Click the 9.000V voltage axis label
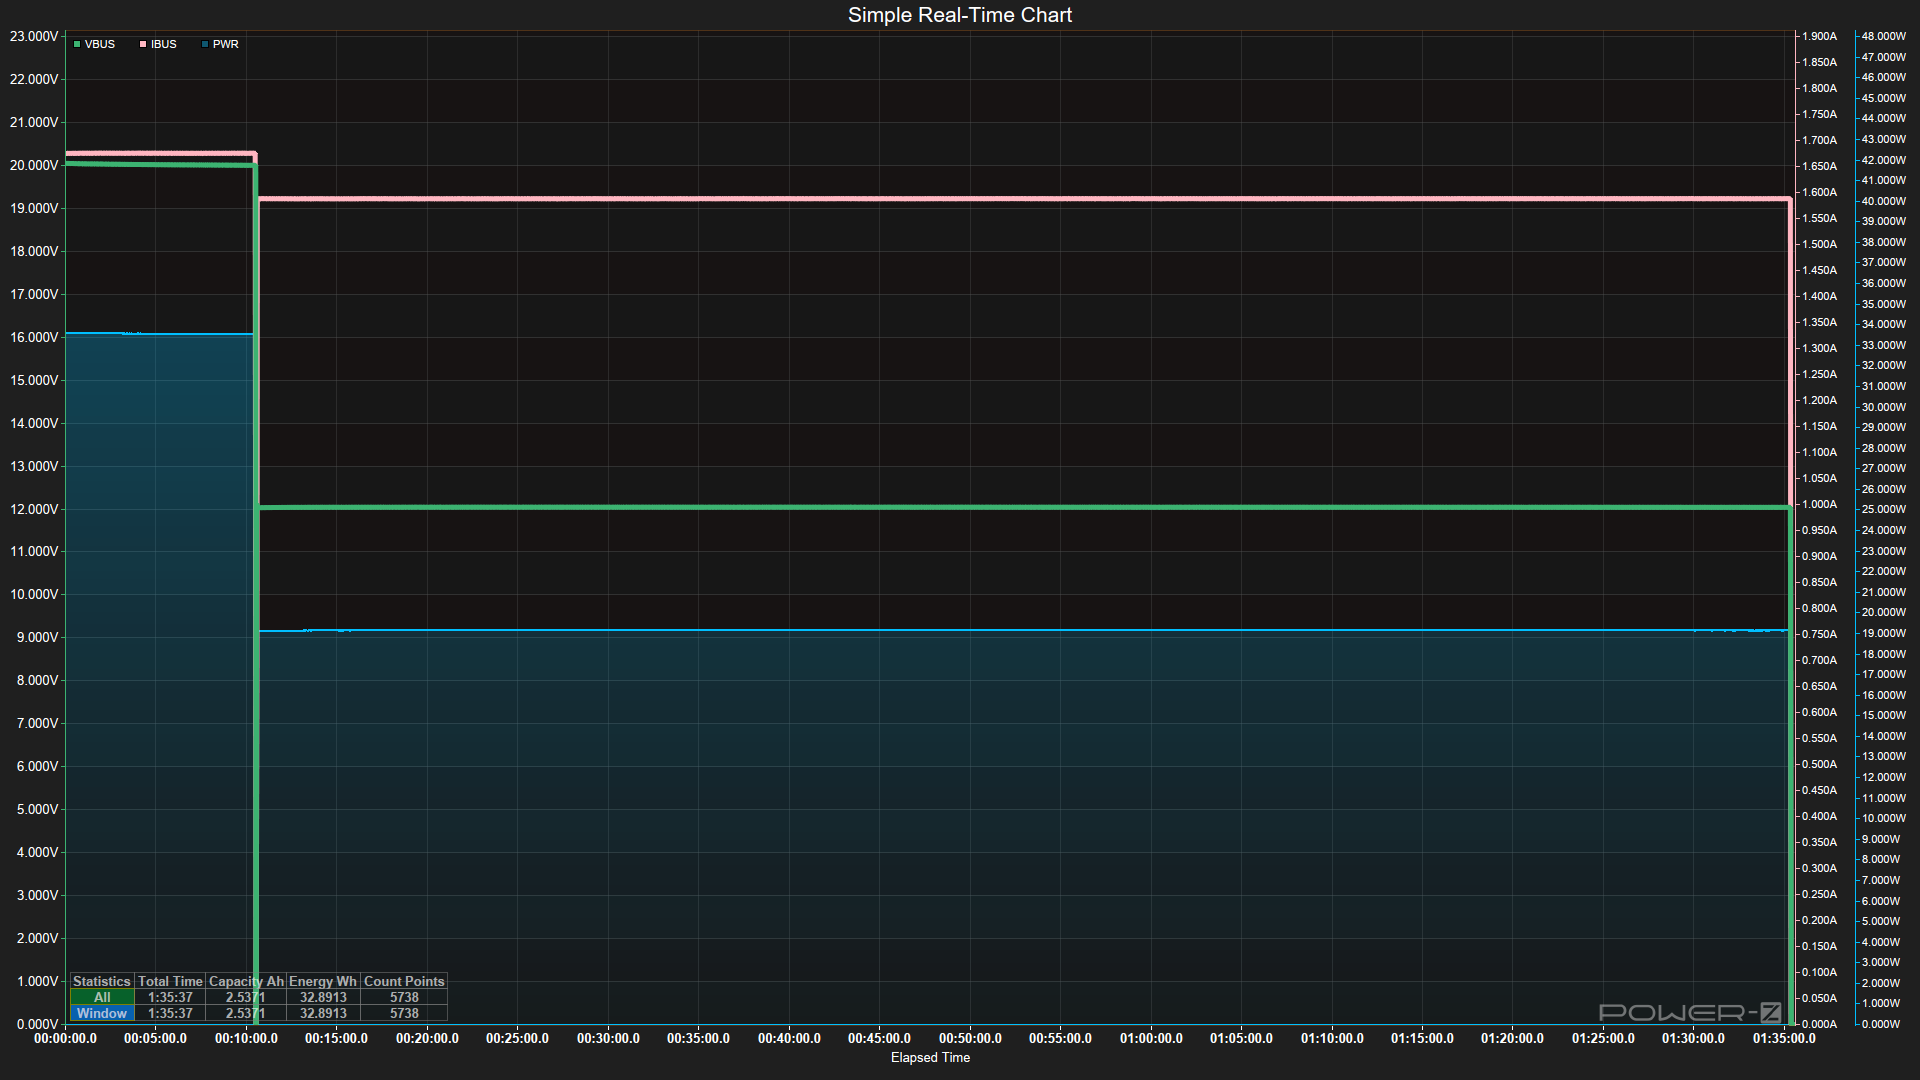1920x1080 pixels. click(x=37, y=637)
